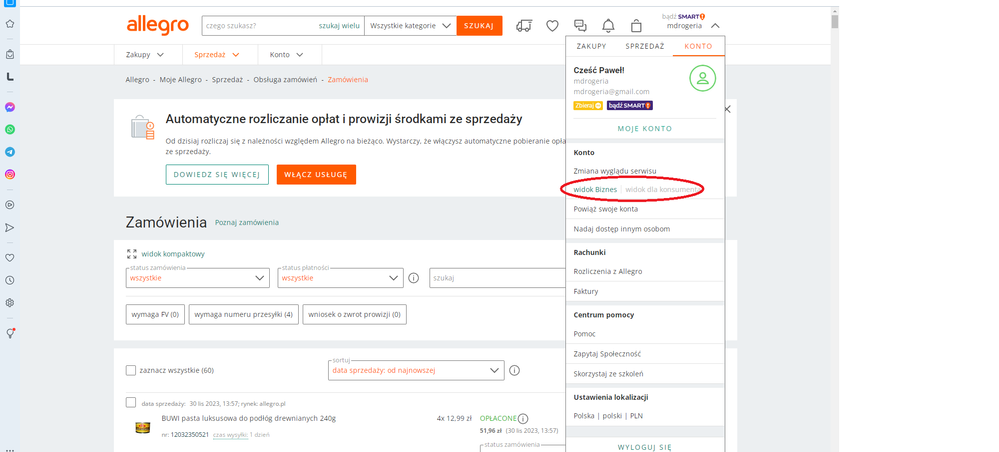This screenshot has height=452, width=999.
Task: Open the 'status płatności' dropdown
Action: pyautogui.click(x=339, y=278)
